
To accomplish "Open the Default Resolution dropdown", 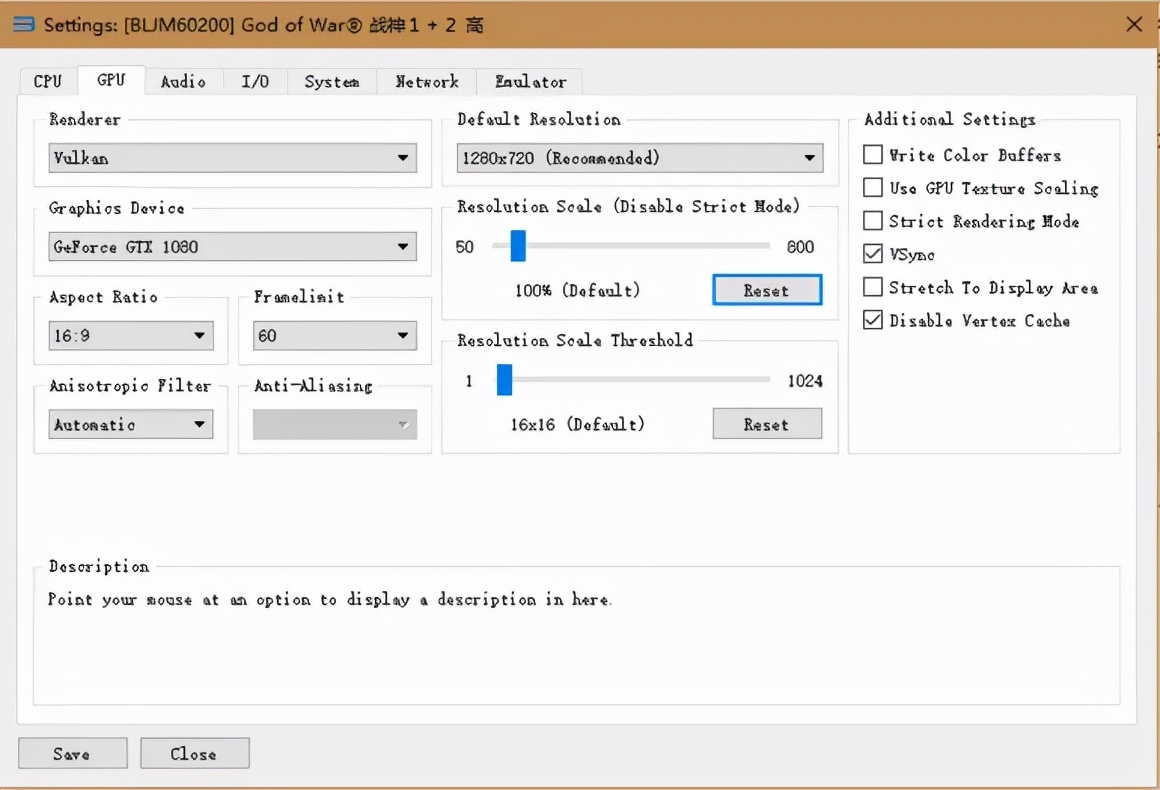I will [640, 158].
